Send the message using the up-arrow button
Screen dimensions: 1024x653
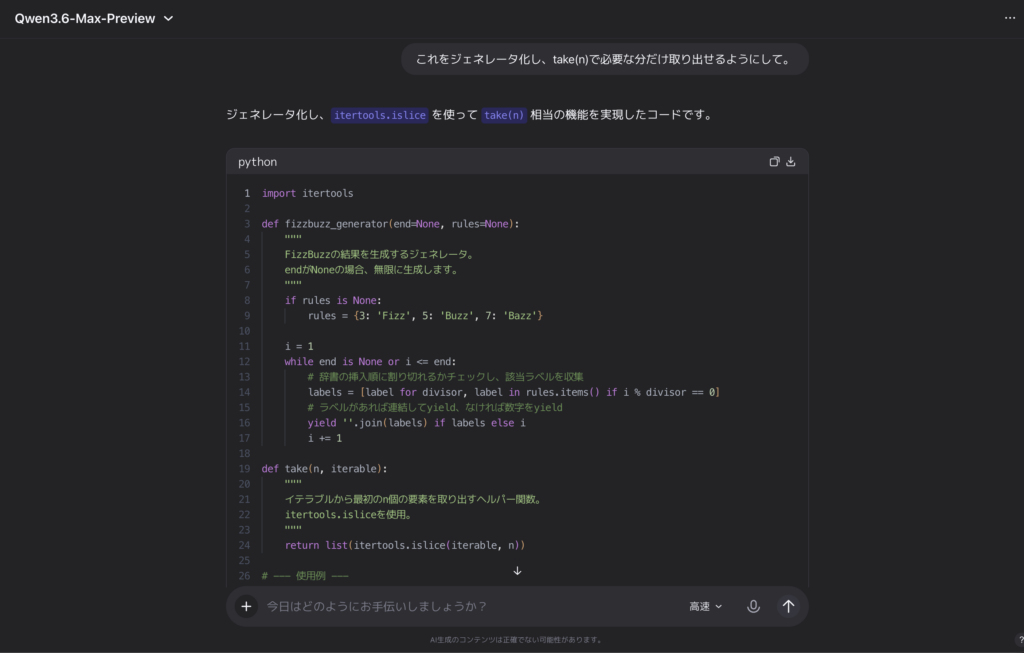pos(788,606)
